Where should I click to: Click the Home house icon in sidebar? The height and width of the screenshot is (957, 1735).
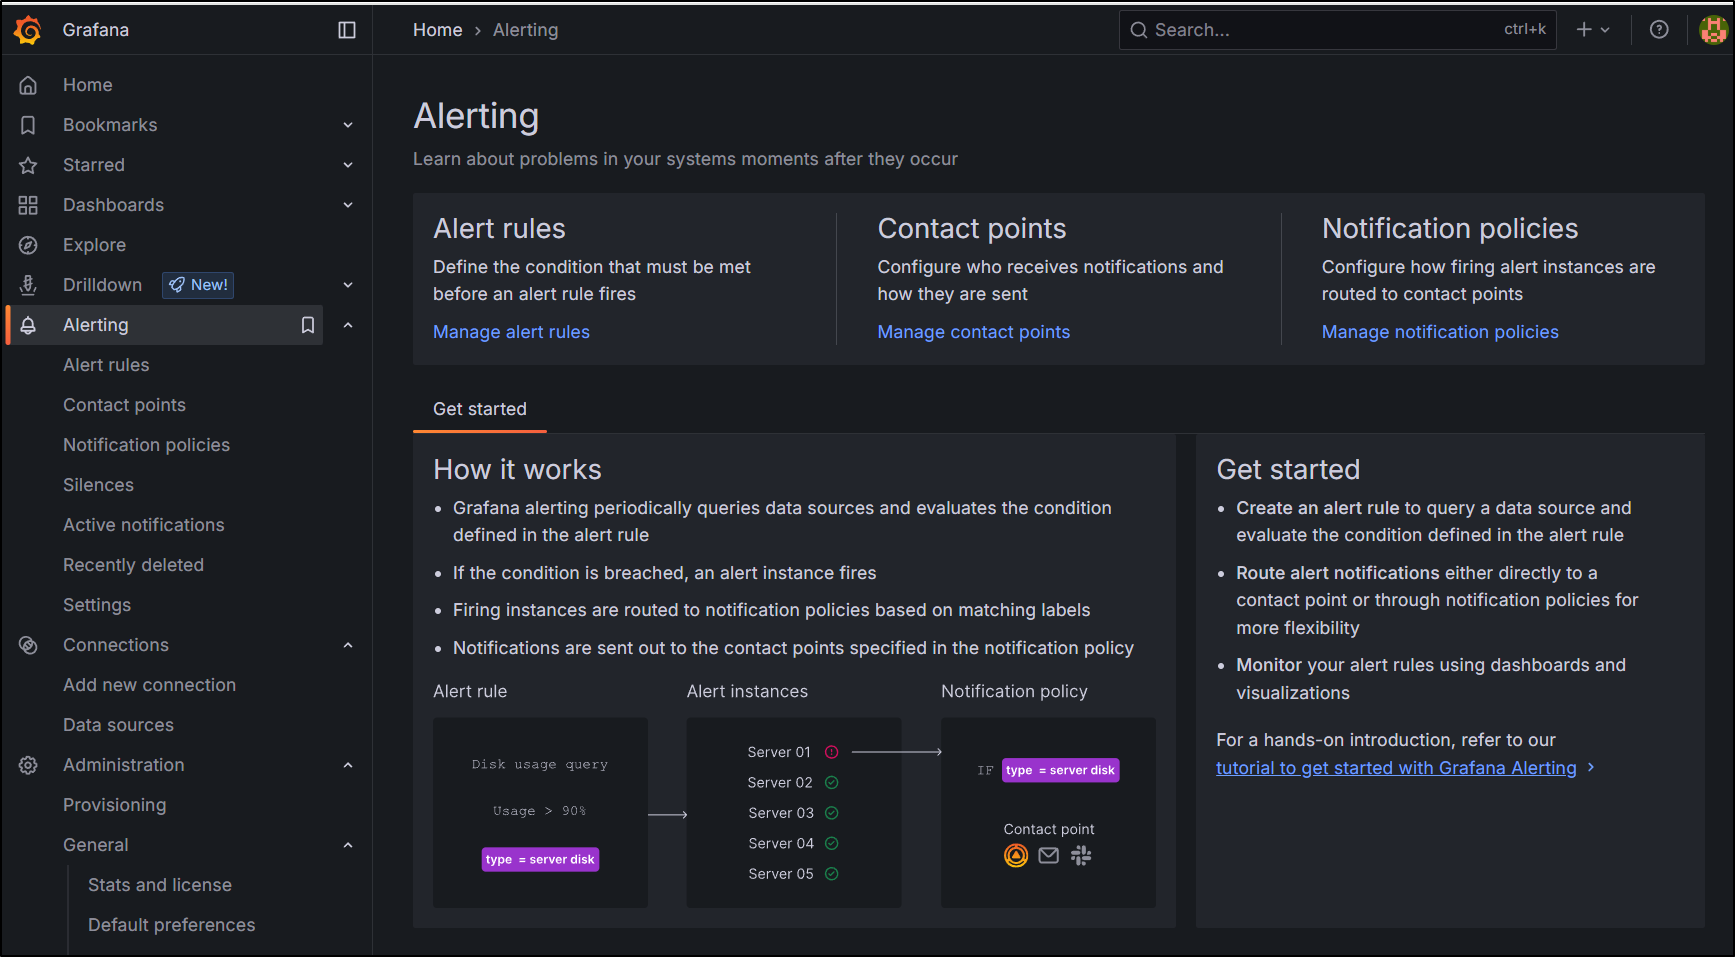tap(28, 85)
